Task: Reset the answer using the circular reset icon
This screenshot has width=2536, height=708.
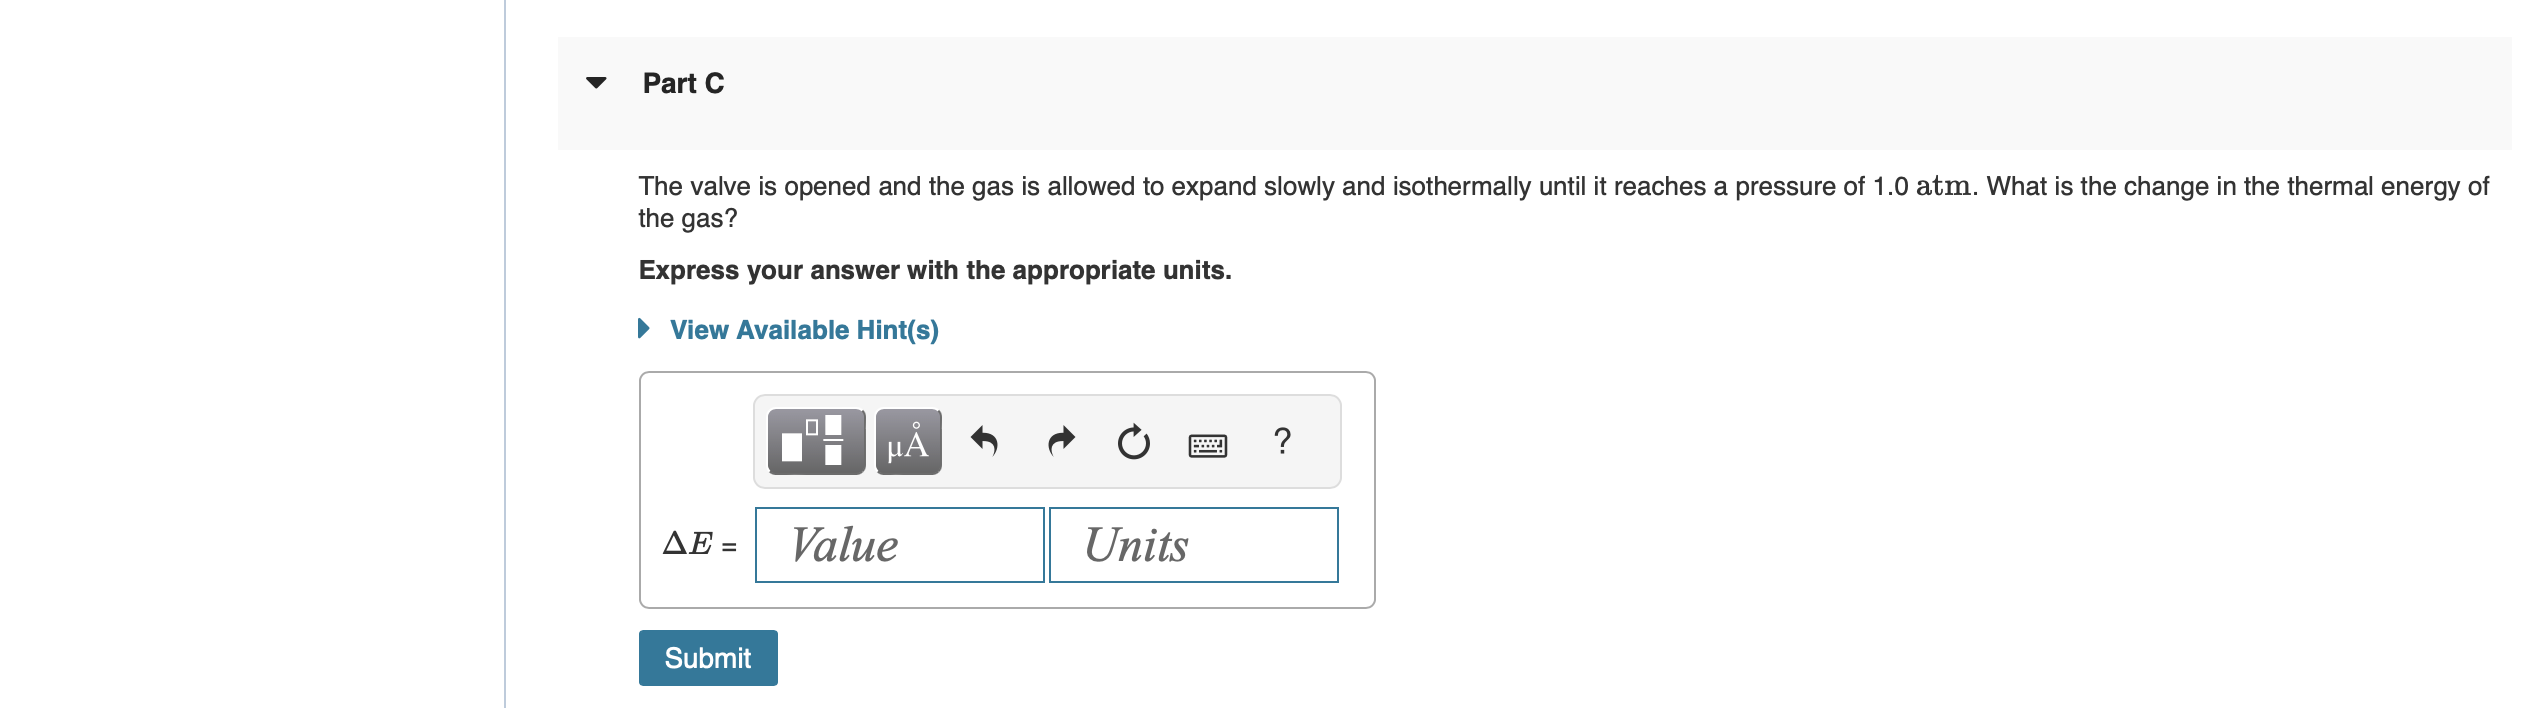Action: (x=1133, y=440)
